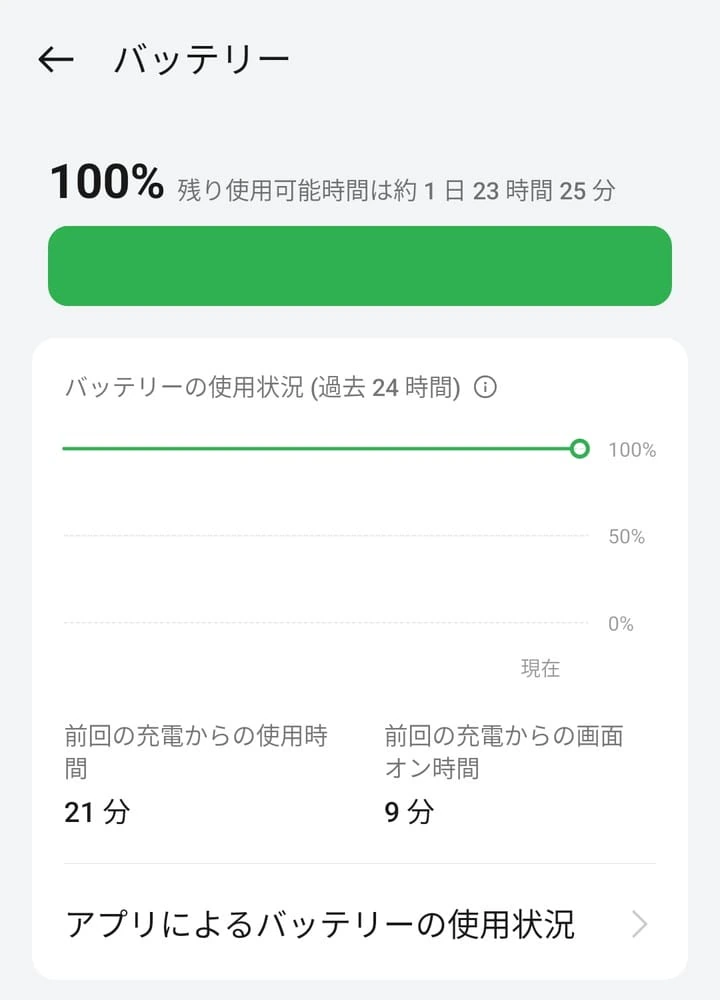Tap the info icon beside 過去 24 時間
Image resolution: width=720 pixels, height=1000 pixels.
(x=485, y=388)
